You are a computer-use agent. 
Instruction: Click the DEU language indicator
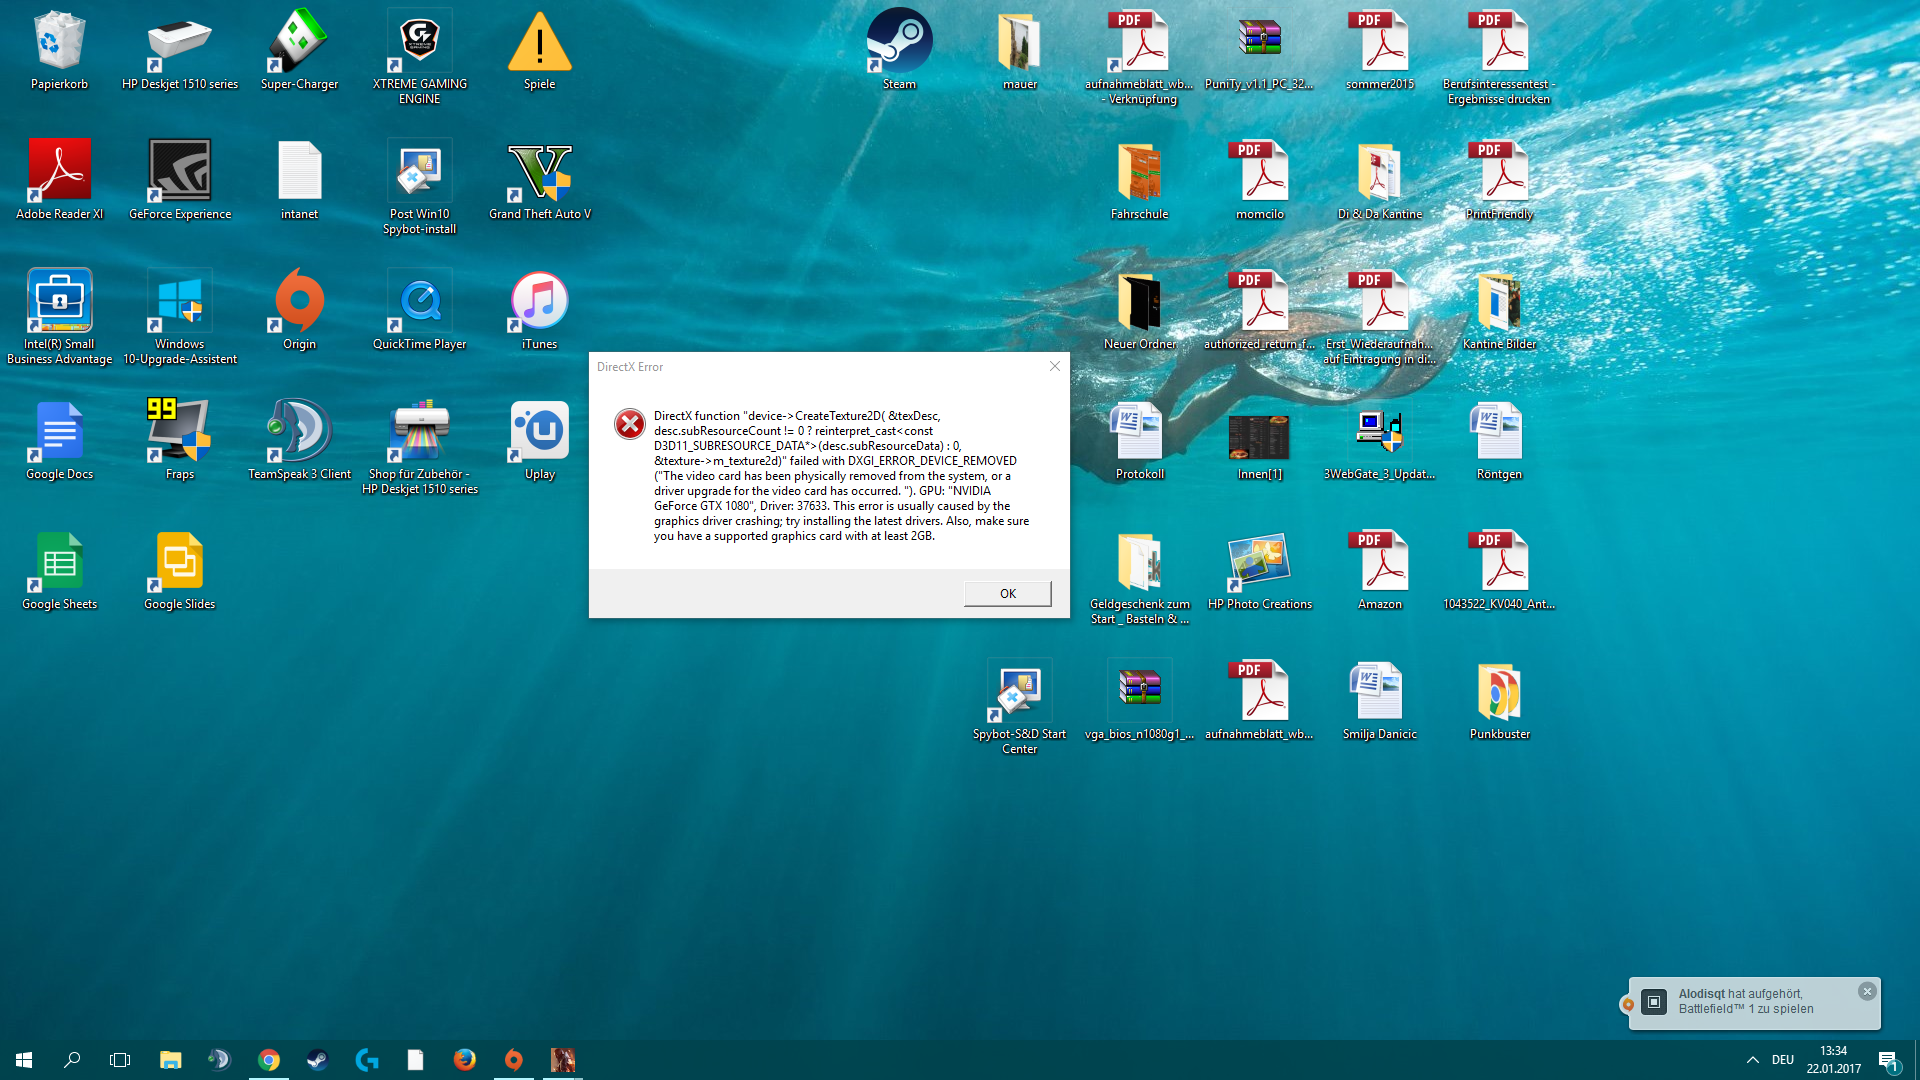coord(1783,1060)
